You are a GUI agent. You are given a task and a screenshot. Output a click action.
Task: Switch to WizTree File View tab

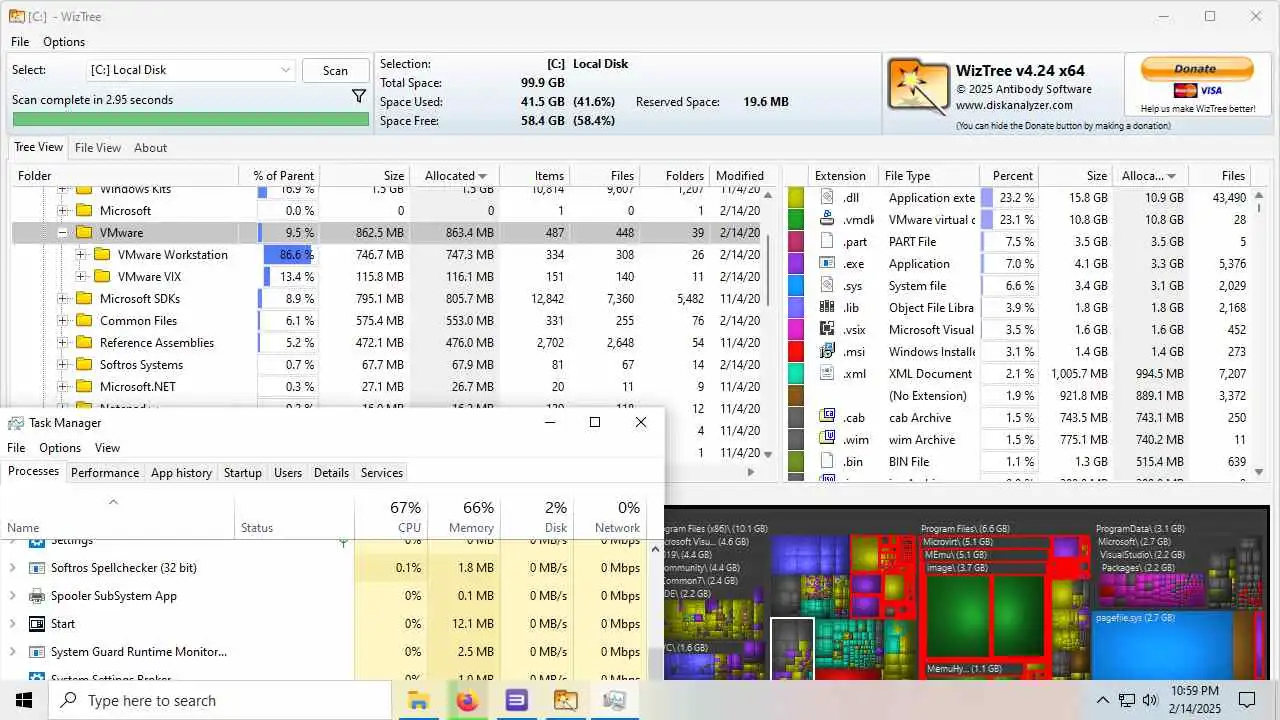pos(98,147)
